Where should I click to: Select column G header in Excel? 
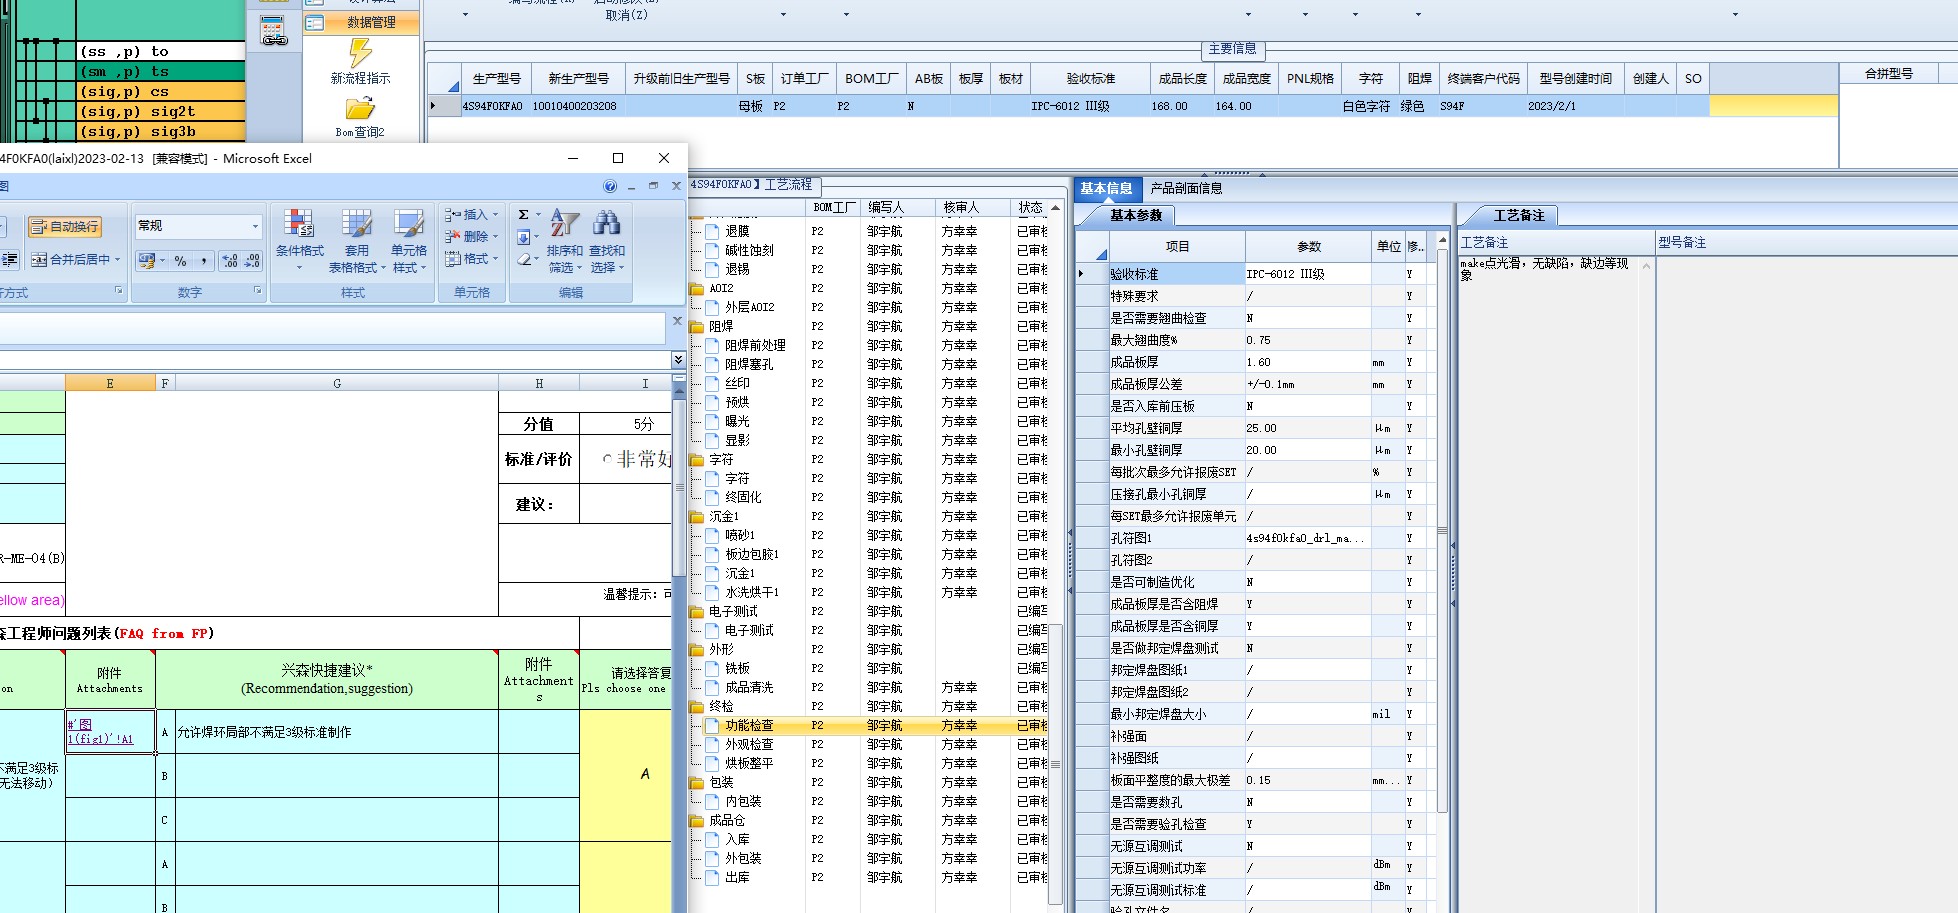pyautogui.click(x=337, y=383)
